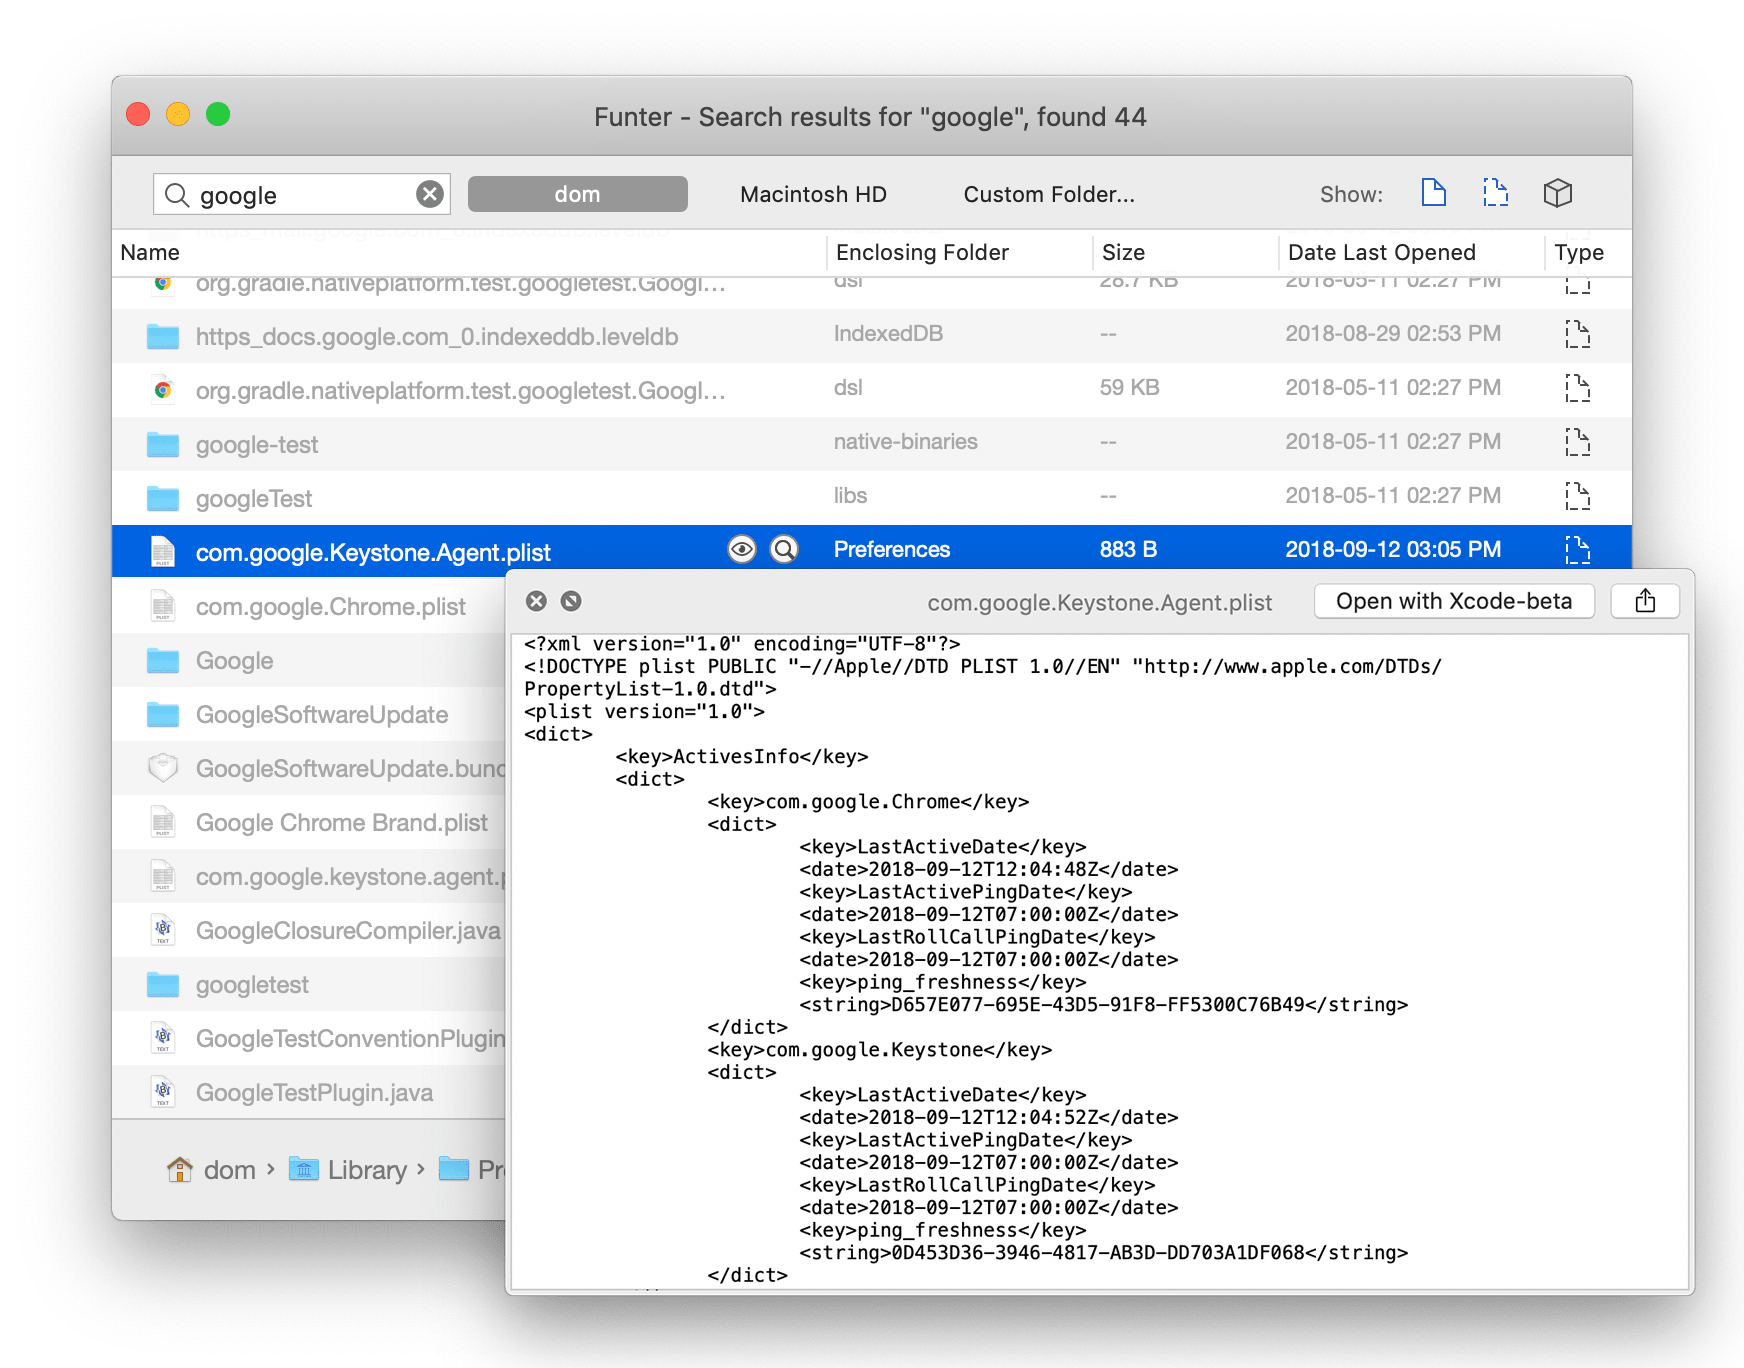The height and width of the screenshot is (1368, 1744).
Task: Click com.google.Chrome key in plist preview
Action: tap(868, 802)
